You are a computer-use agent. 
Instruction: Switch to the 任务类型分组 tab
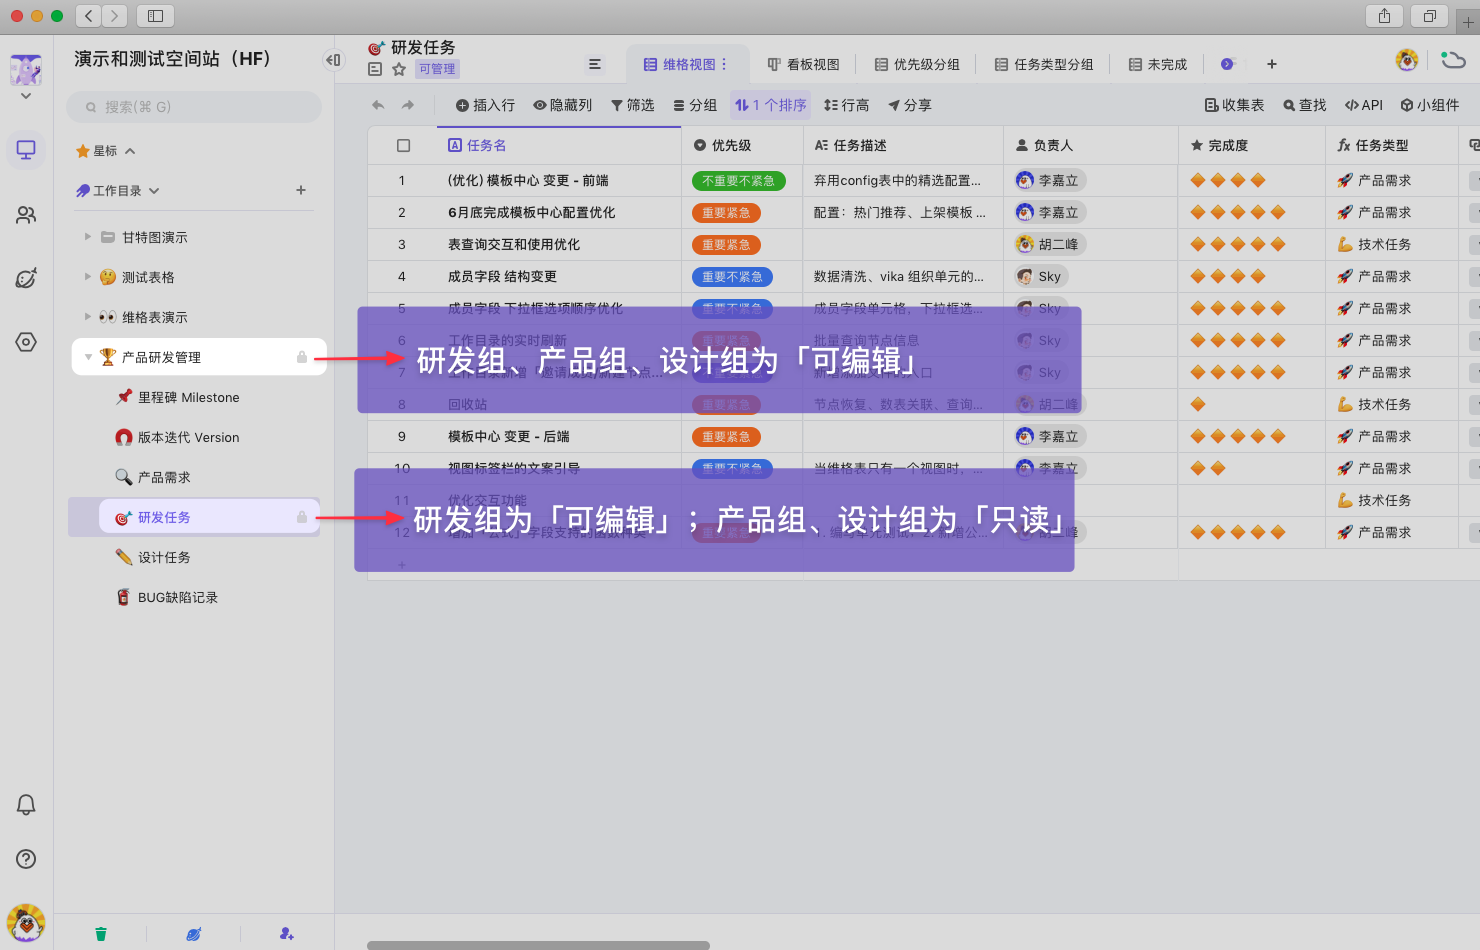point(1043,64)
